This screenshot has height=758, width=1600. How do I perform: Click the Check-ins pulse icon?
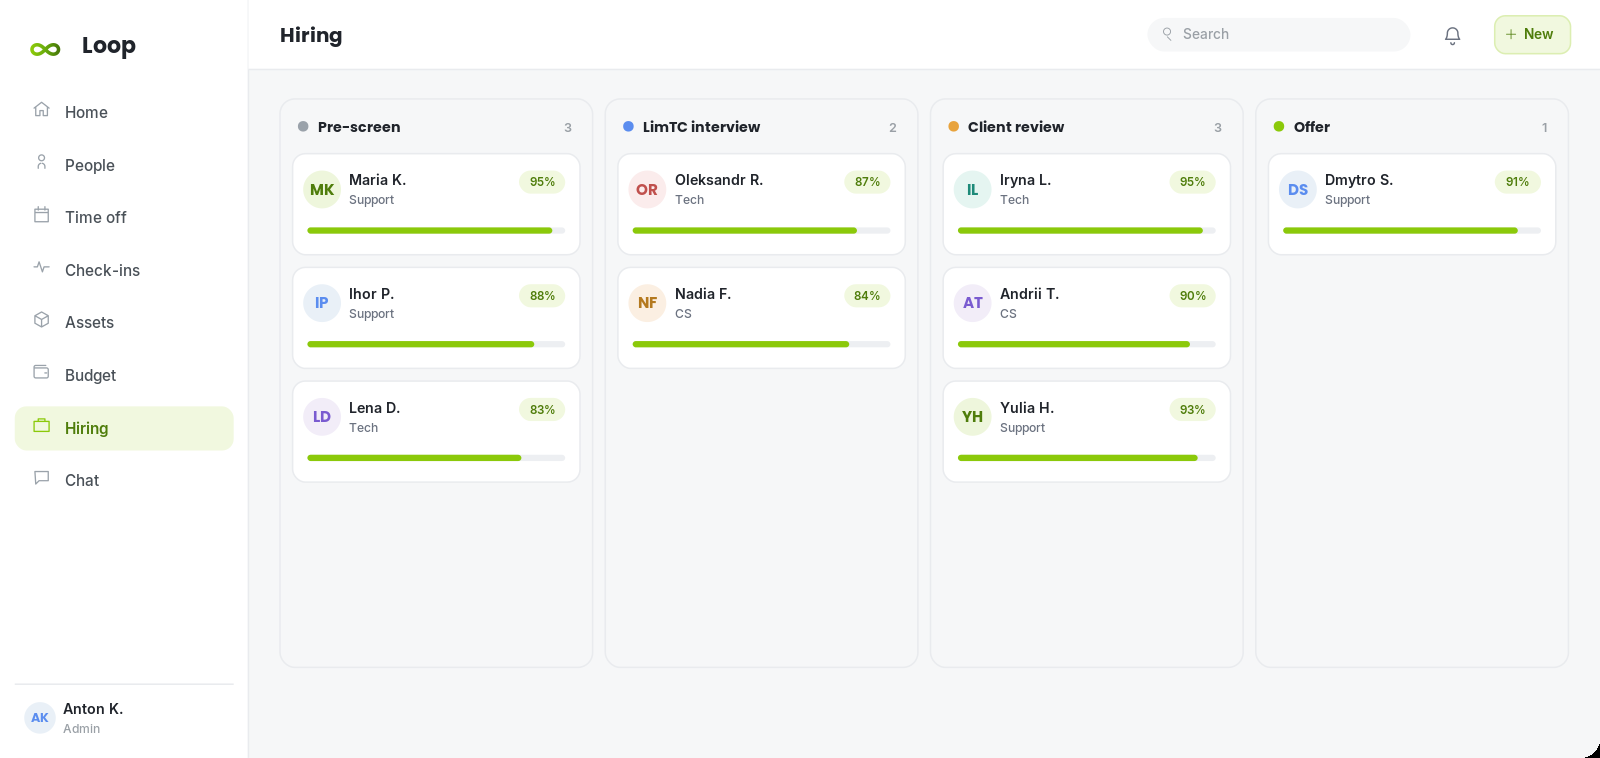point(41,268)
